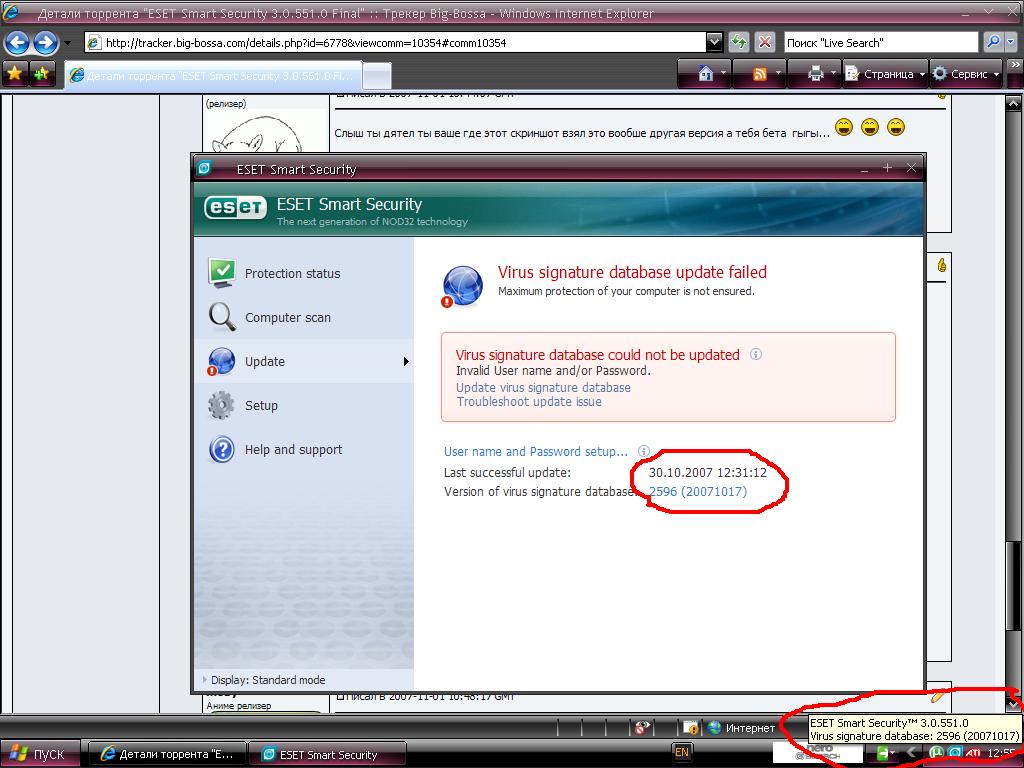The image size is (1024, 768).
Task: Click info icon beside update error heading
Action: pyautogui.click(x=756, y=354)
